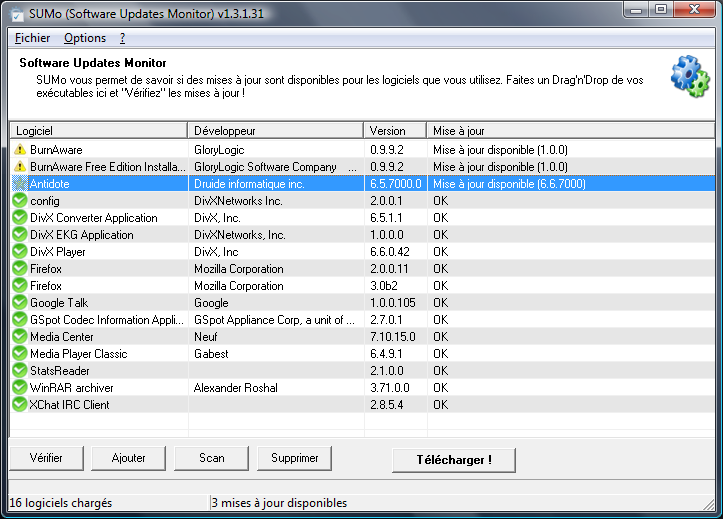Click the status icon next to Antidote
723x519 pixels.
20,183
